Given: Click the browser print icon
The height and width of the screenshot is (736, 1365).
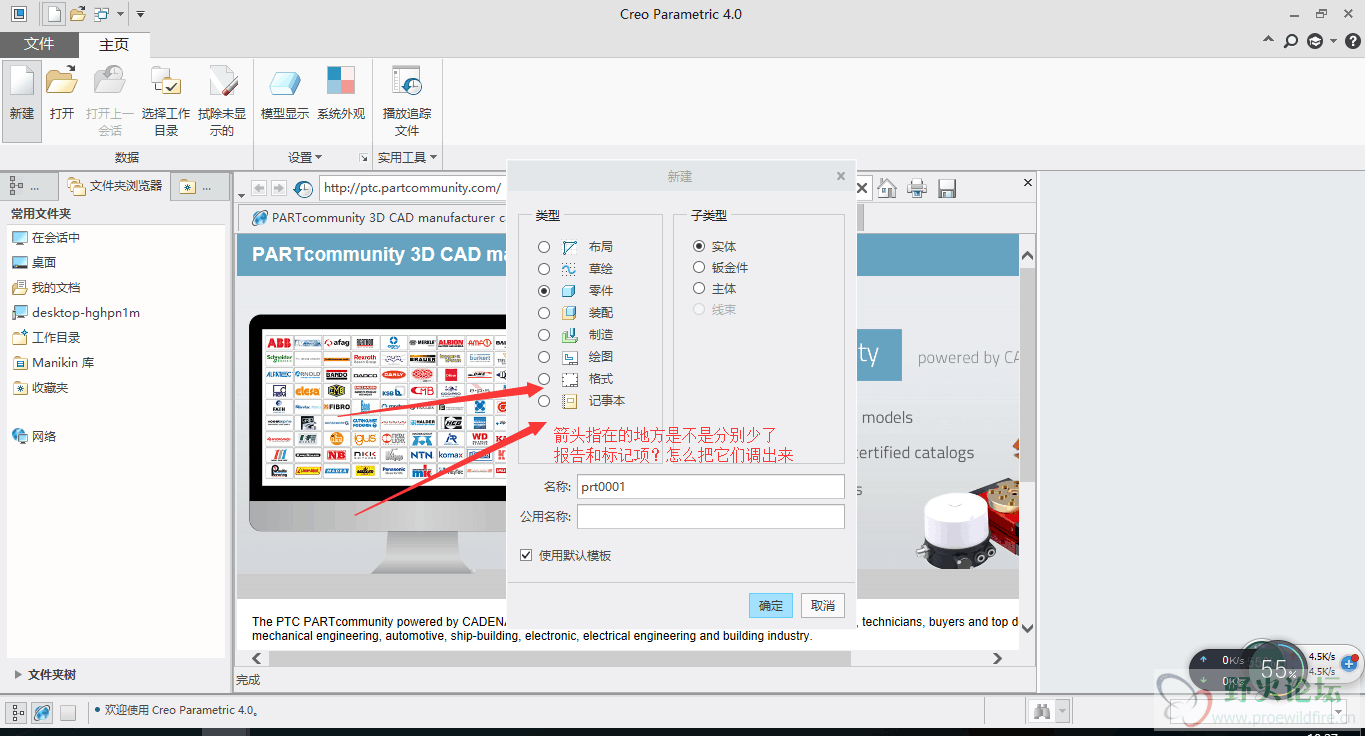Looking at the screenshot, I should (x=917, y=188).
